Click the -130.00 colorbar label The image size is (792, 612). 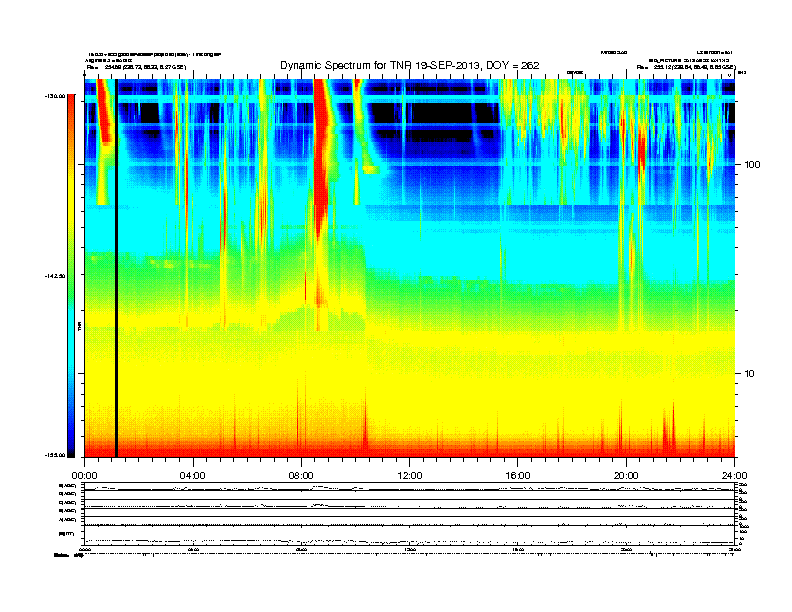click(x=56, y=95)
